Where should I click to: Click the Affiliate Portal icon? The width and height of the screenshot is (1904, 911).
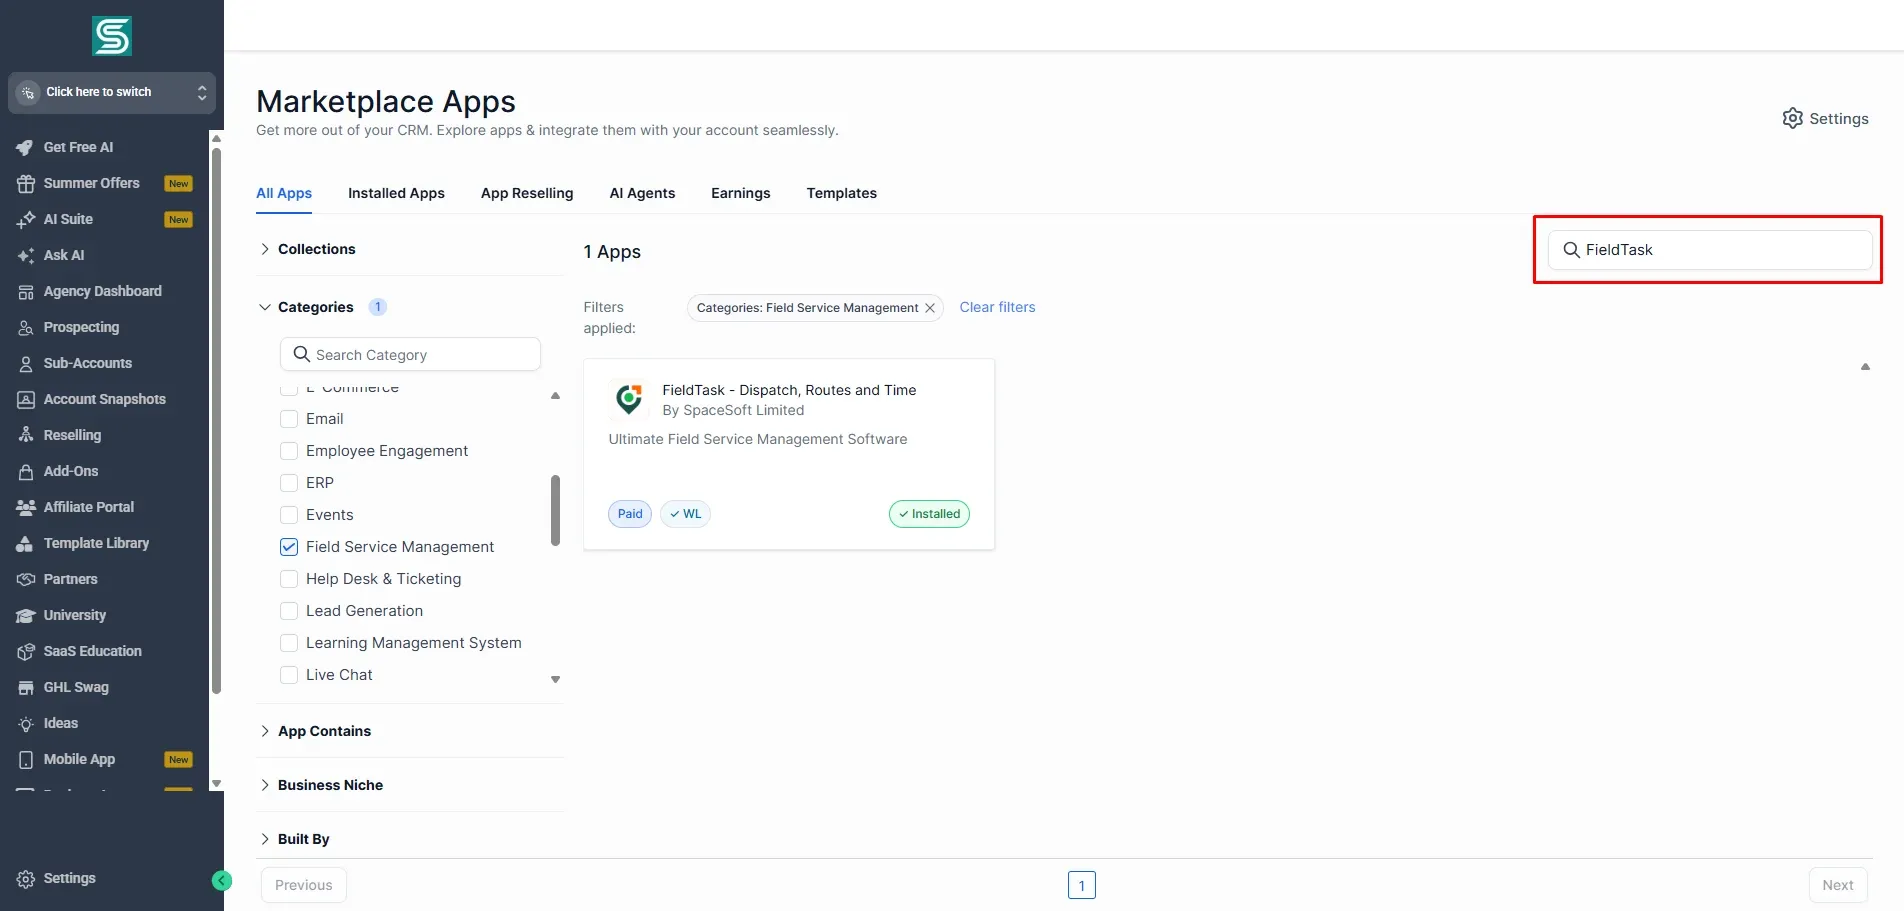point(26,507)
